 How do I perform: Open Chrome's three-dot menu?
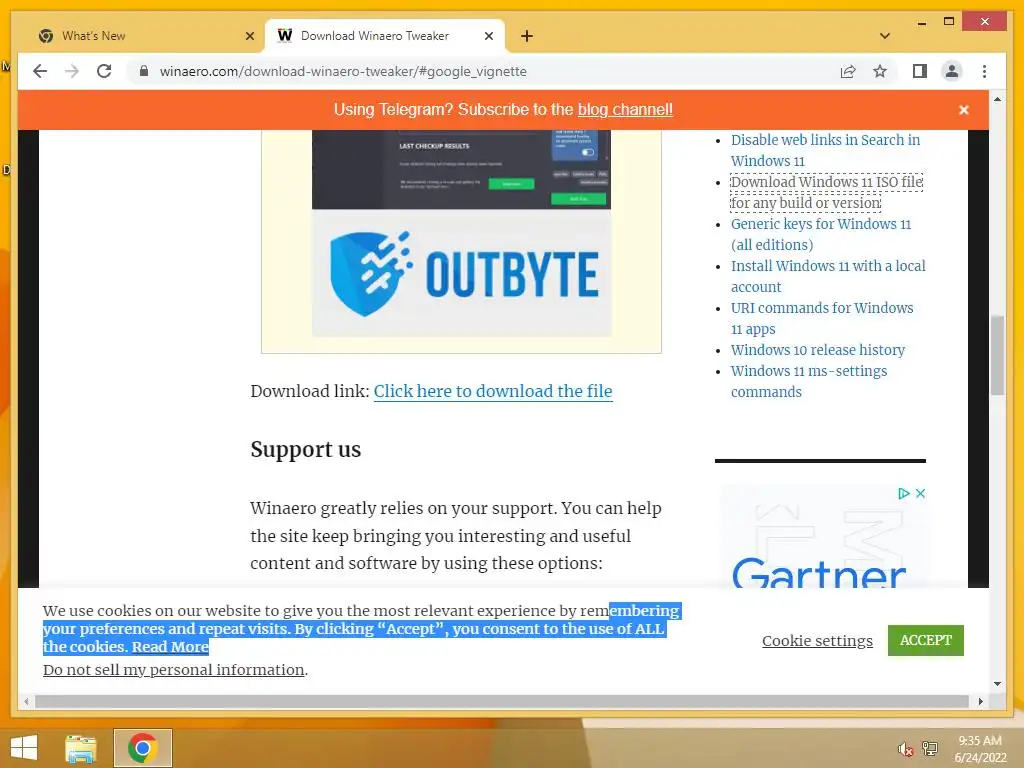tap(984, 71)
